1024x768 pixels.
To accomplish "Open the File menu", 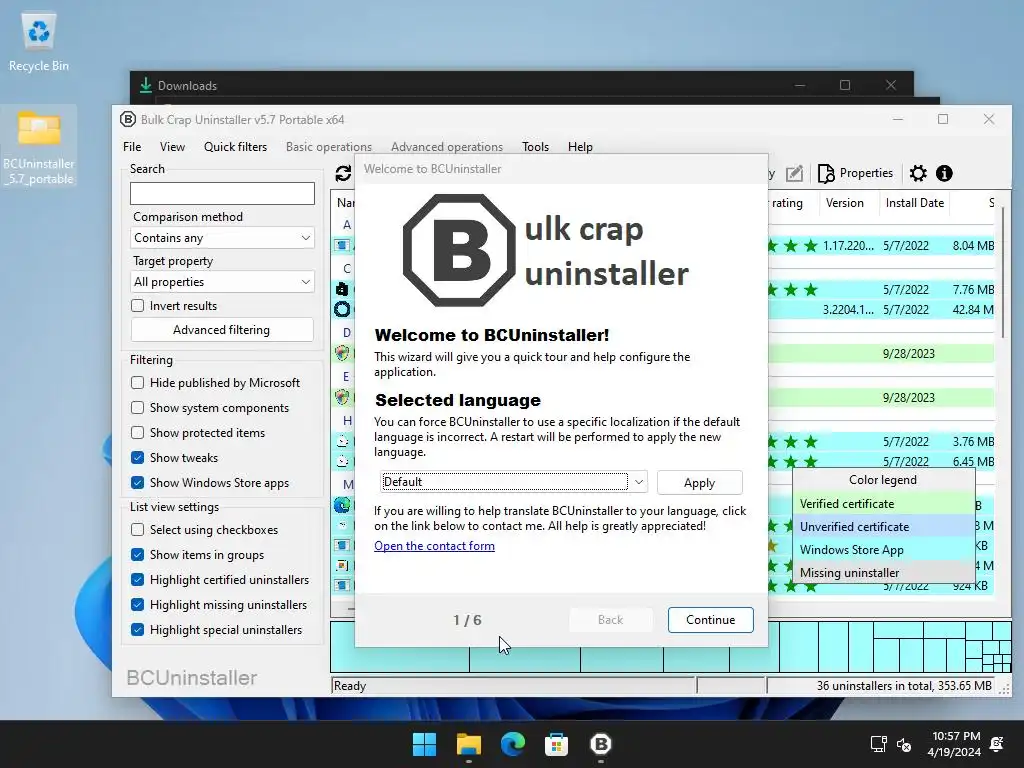I will [132, 147].
